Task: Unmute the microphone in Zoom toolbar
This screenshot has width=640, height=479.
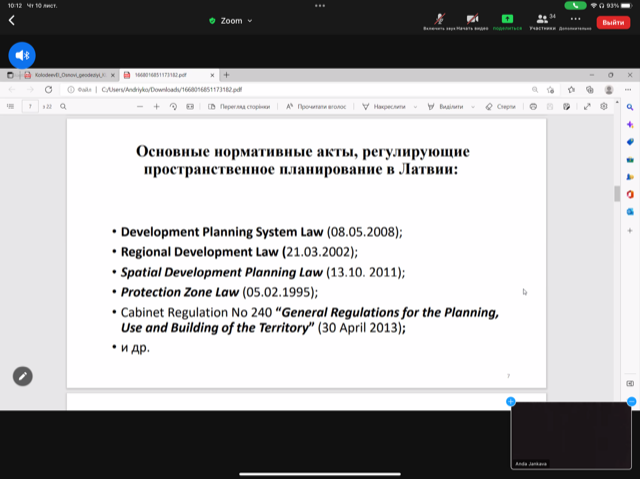Action: pyautogui.click(x=439, y=22)
